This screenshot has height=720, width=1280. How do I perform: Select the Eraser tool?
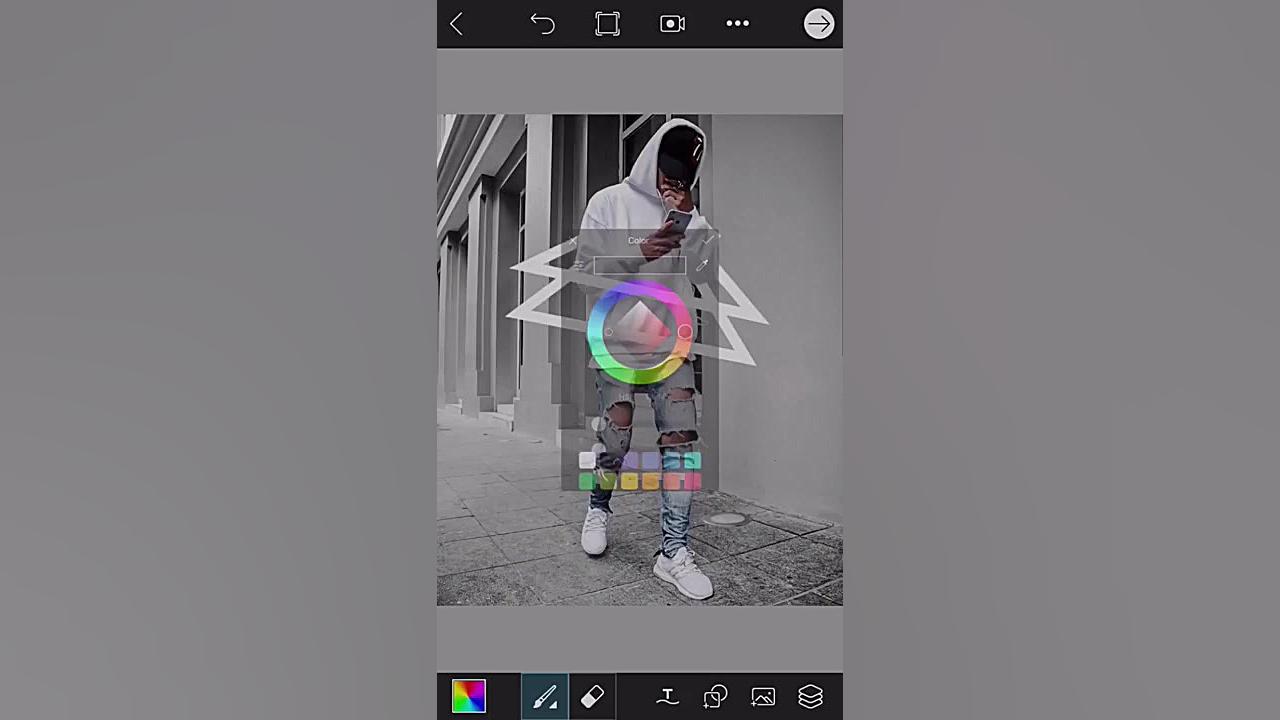(x=592, y=696)
